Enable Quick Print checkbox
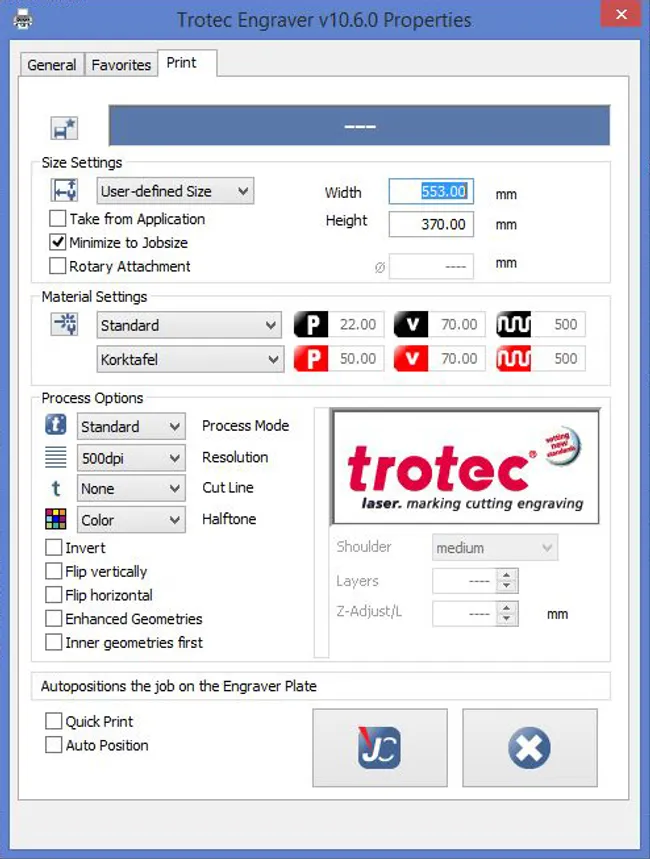Viewport: 650px width, 859px height. 54,721
